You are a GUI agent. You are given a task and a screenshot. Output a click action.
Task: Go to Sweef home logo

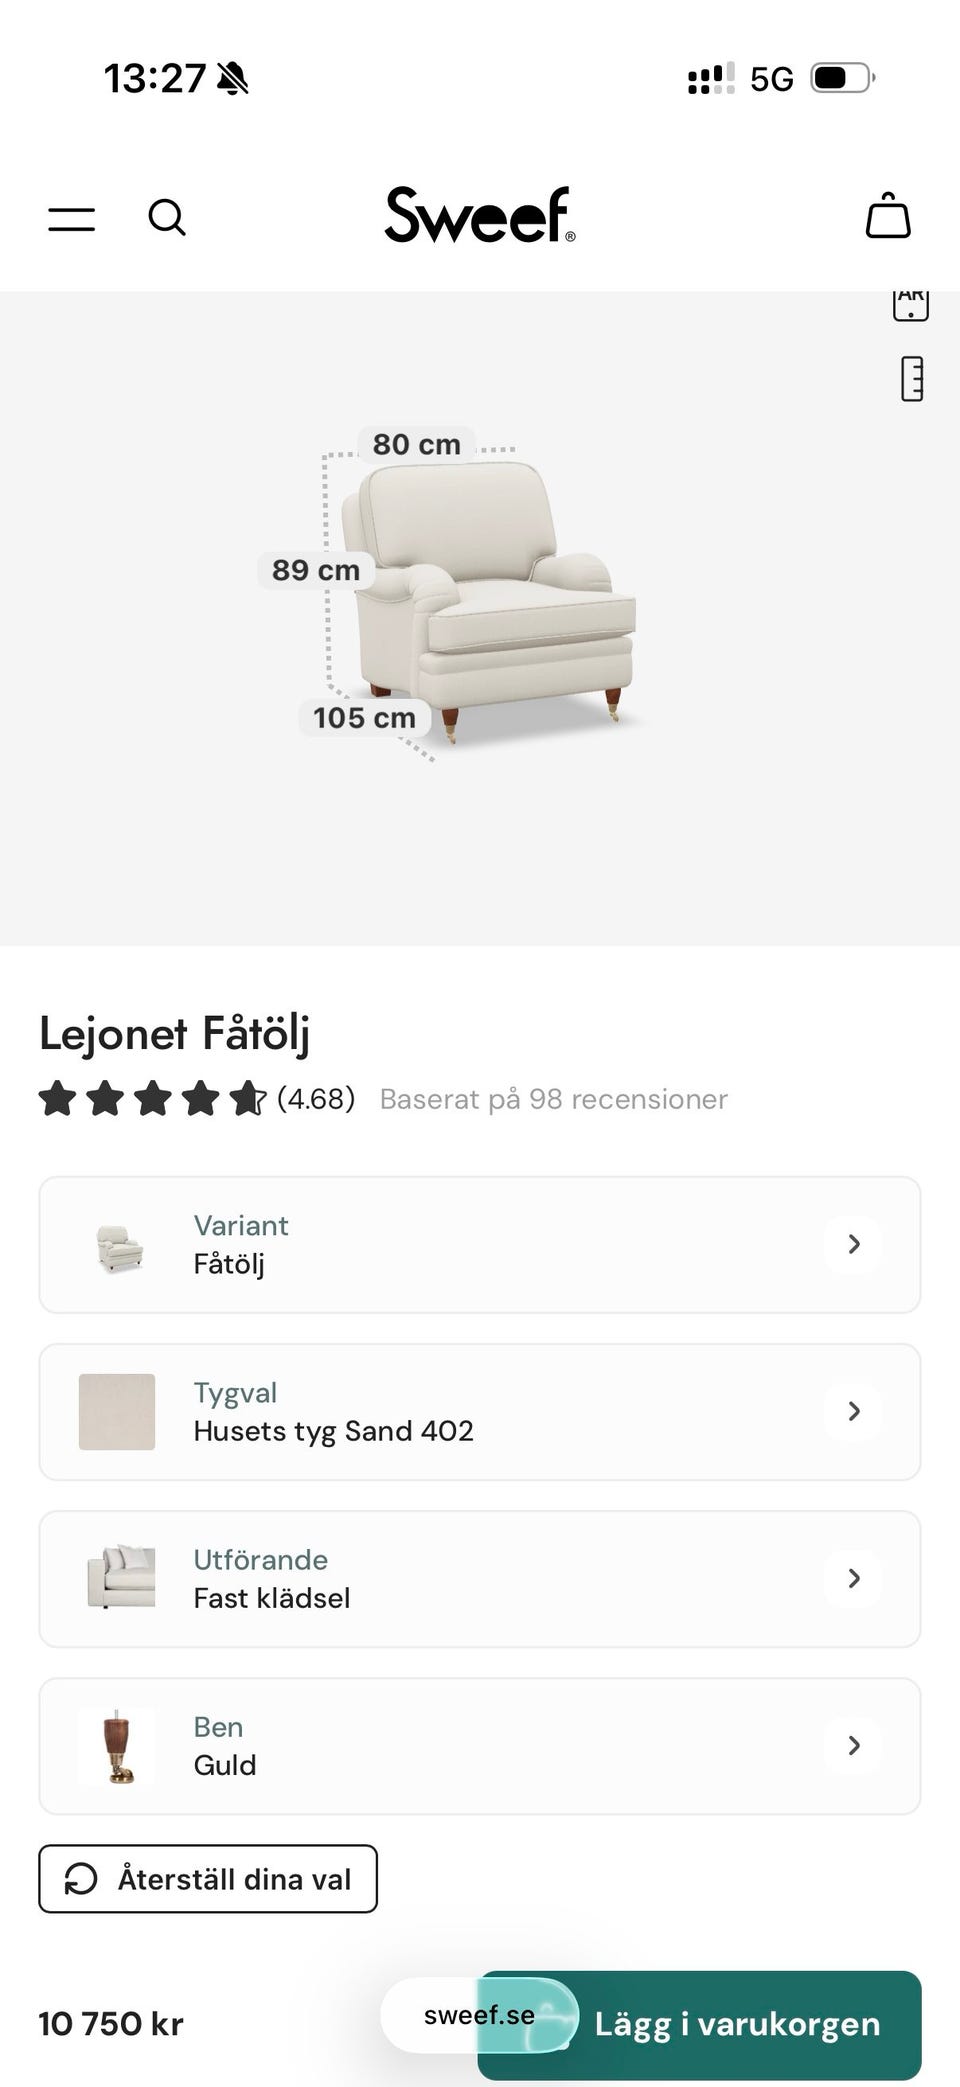[480, 215]
